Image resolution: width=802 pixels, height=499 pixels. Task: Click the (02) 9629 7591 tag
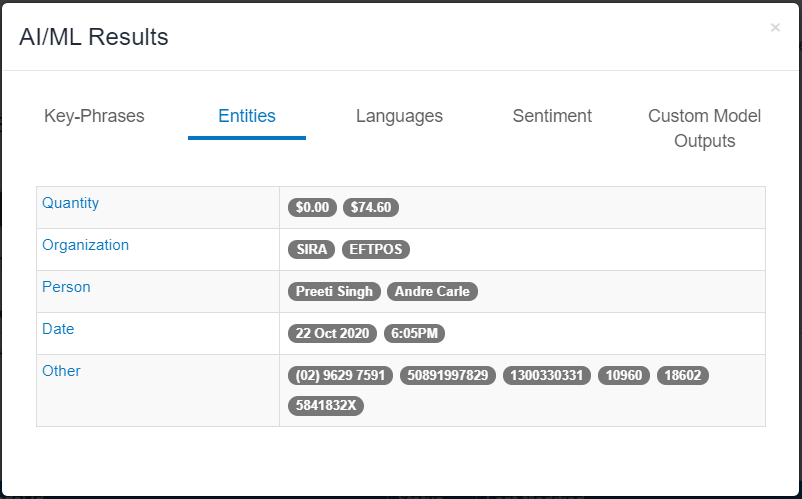(340, 375)
